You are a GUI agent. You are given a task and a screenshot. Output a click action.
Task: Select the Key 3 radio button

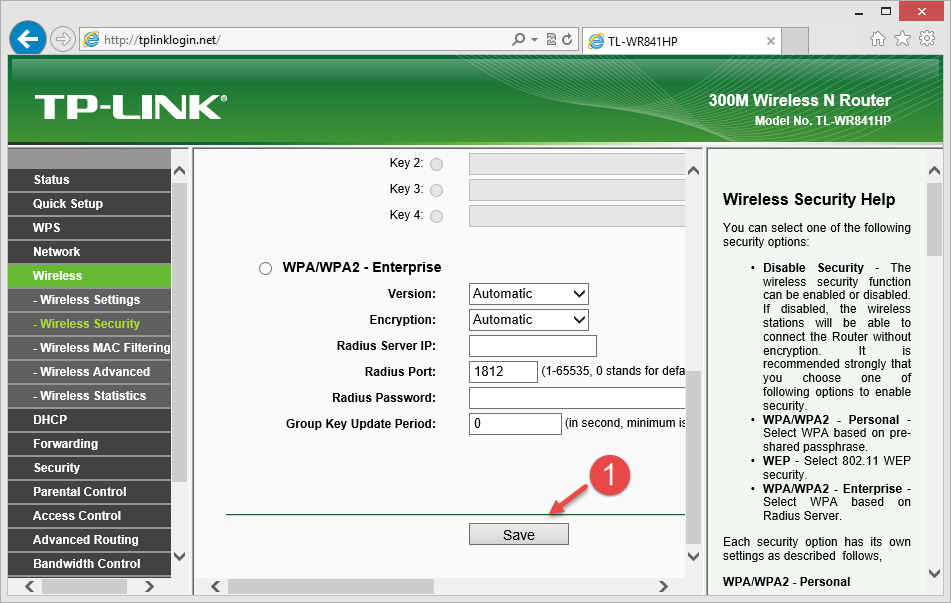click(437, 190)
